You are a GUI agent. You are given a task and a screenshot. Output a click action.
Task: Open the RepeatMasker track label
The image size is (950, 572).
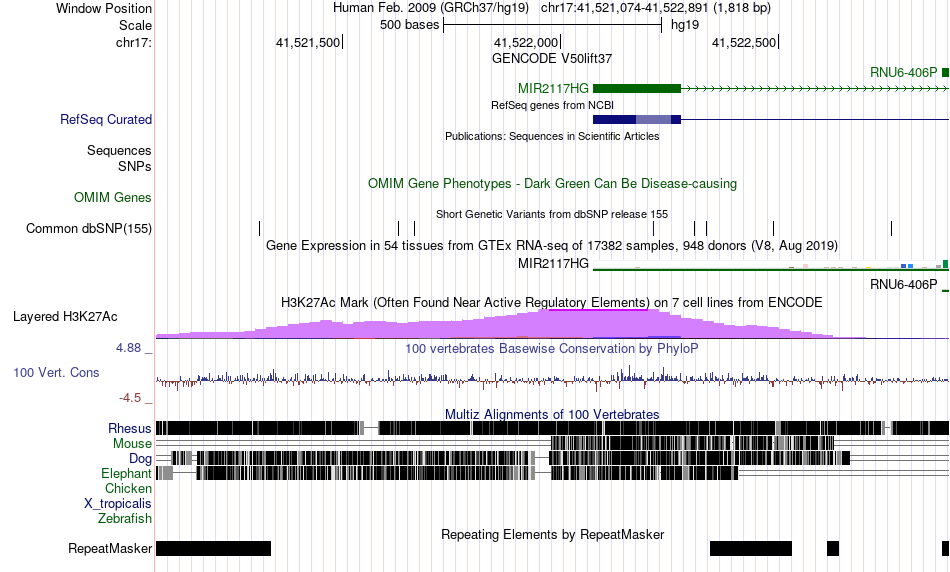tap(110, 548)
